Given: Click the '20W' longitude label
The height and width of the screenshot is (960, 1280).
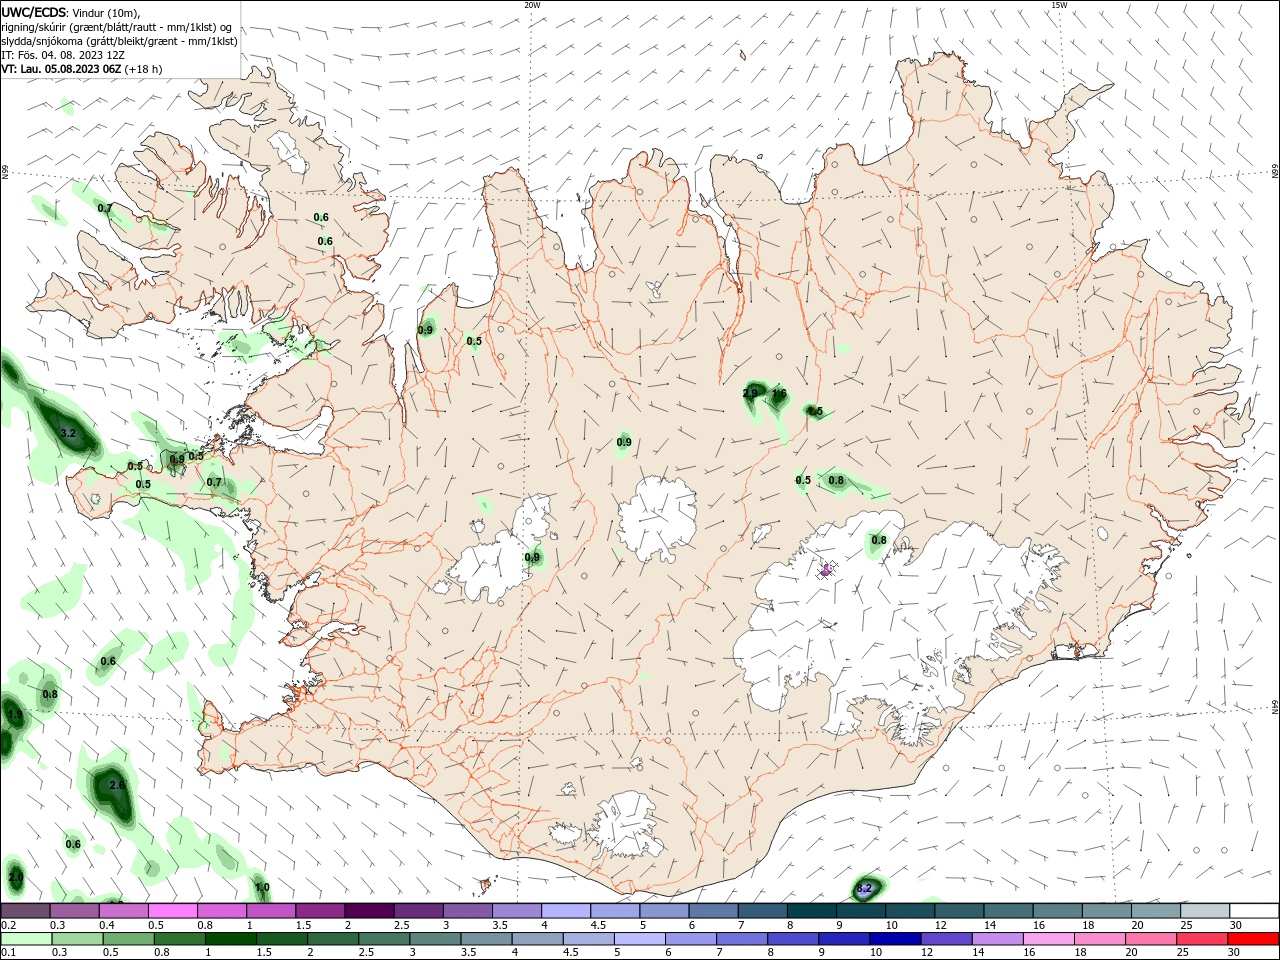Looking at the screenshot, I should [532, 5].
